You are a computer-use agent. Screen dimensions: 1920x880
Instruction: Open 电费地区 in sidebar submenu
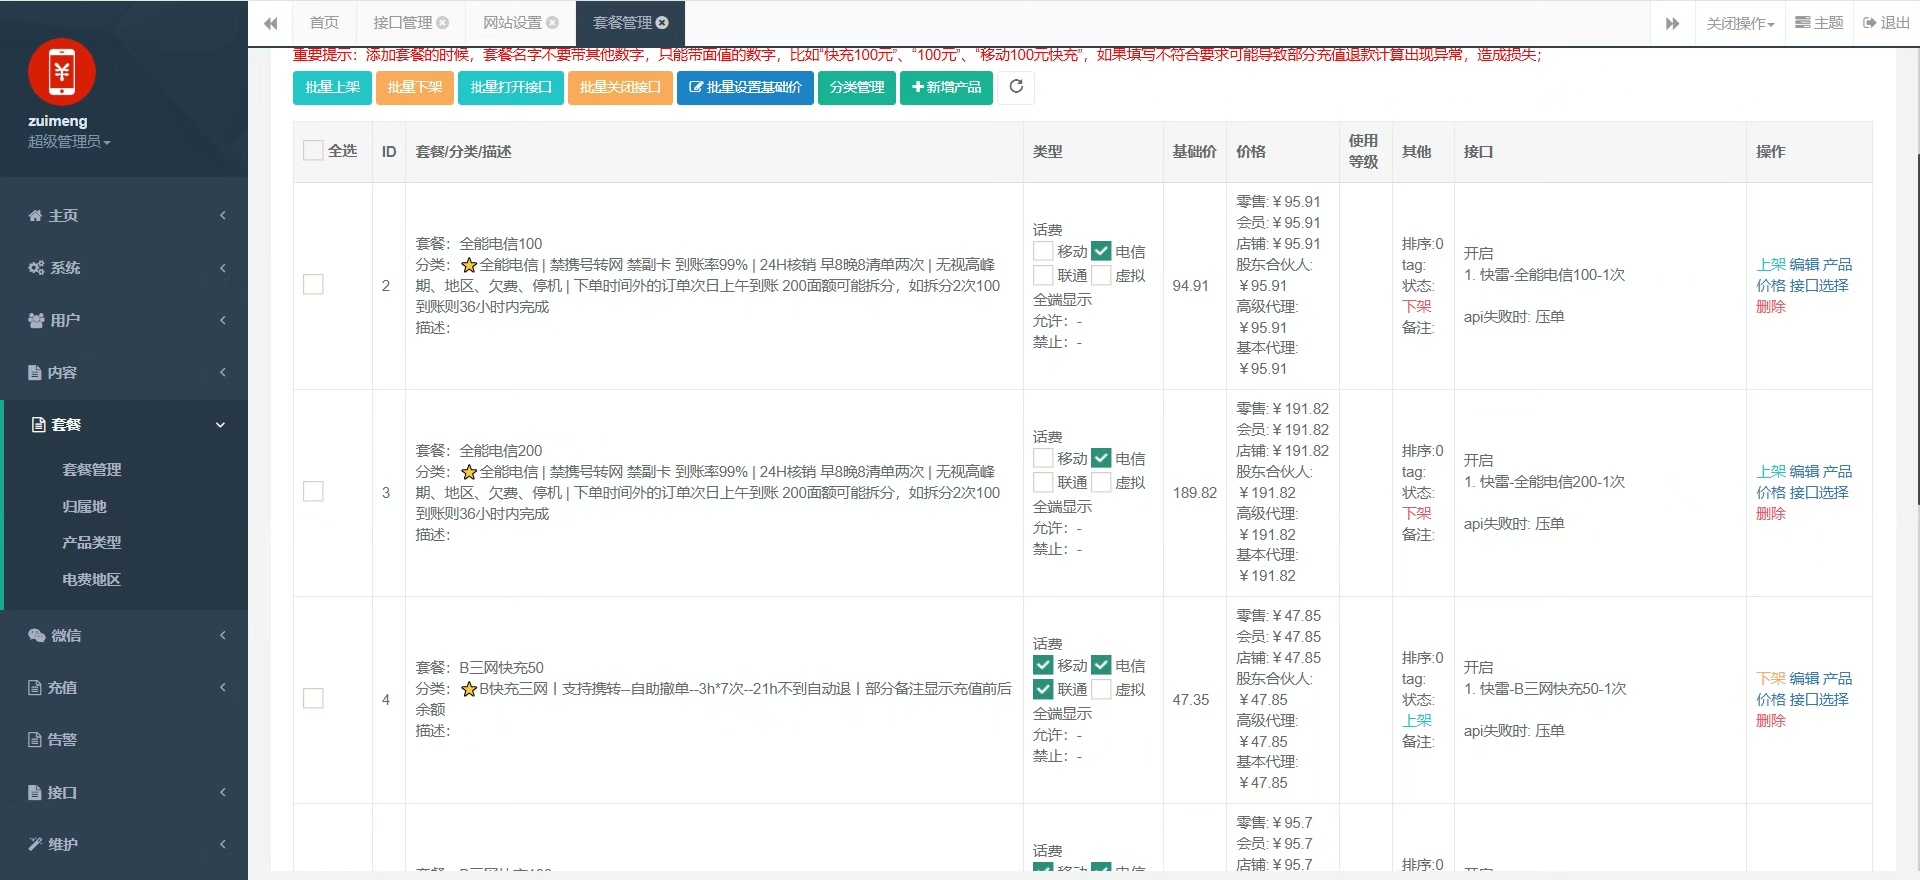[92, 579]
